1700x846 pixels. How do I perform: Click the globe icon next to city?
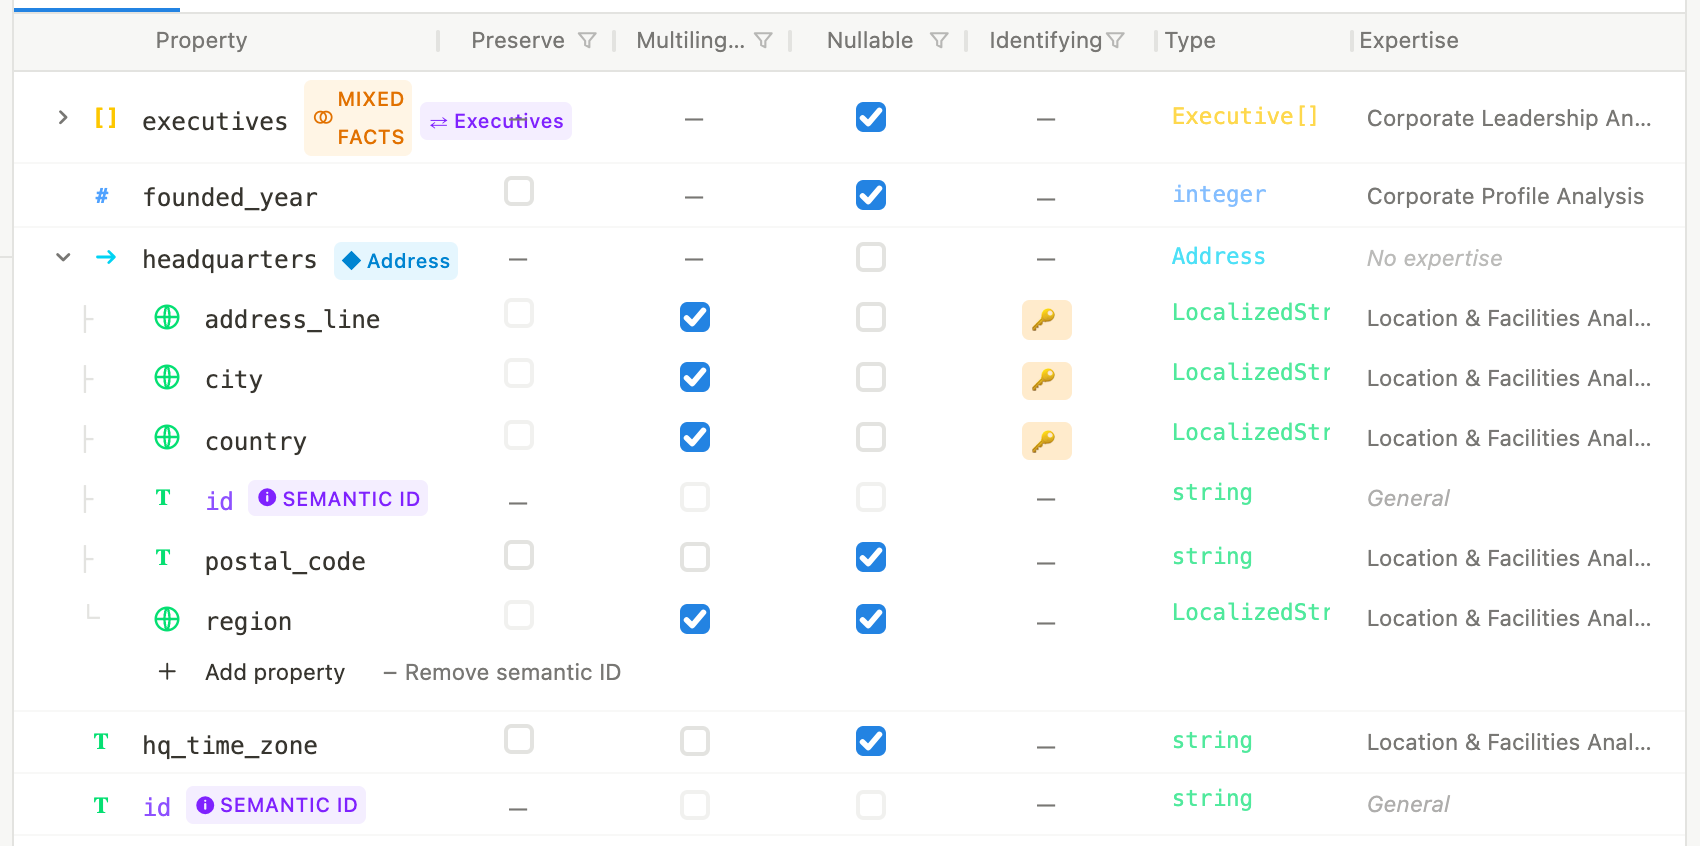click(167, 377)
